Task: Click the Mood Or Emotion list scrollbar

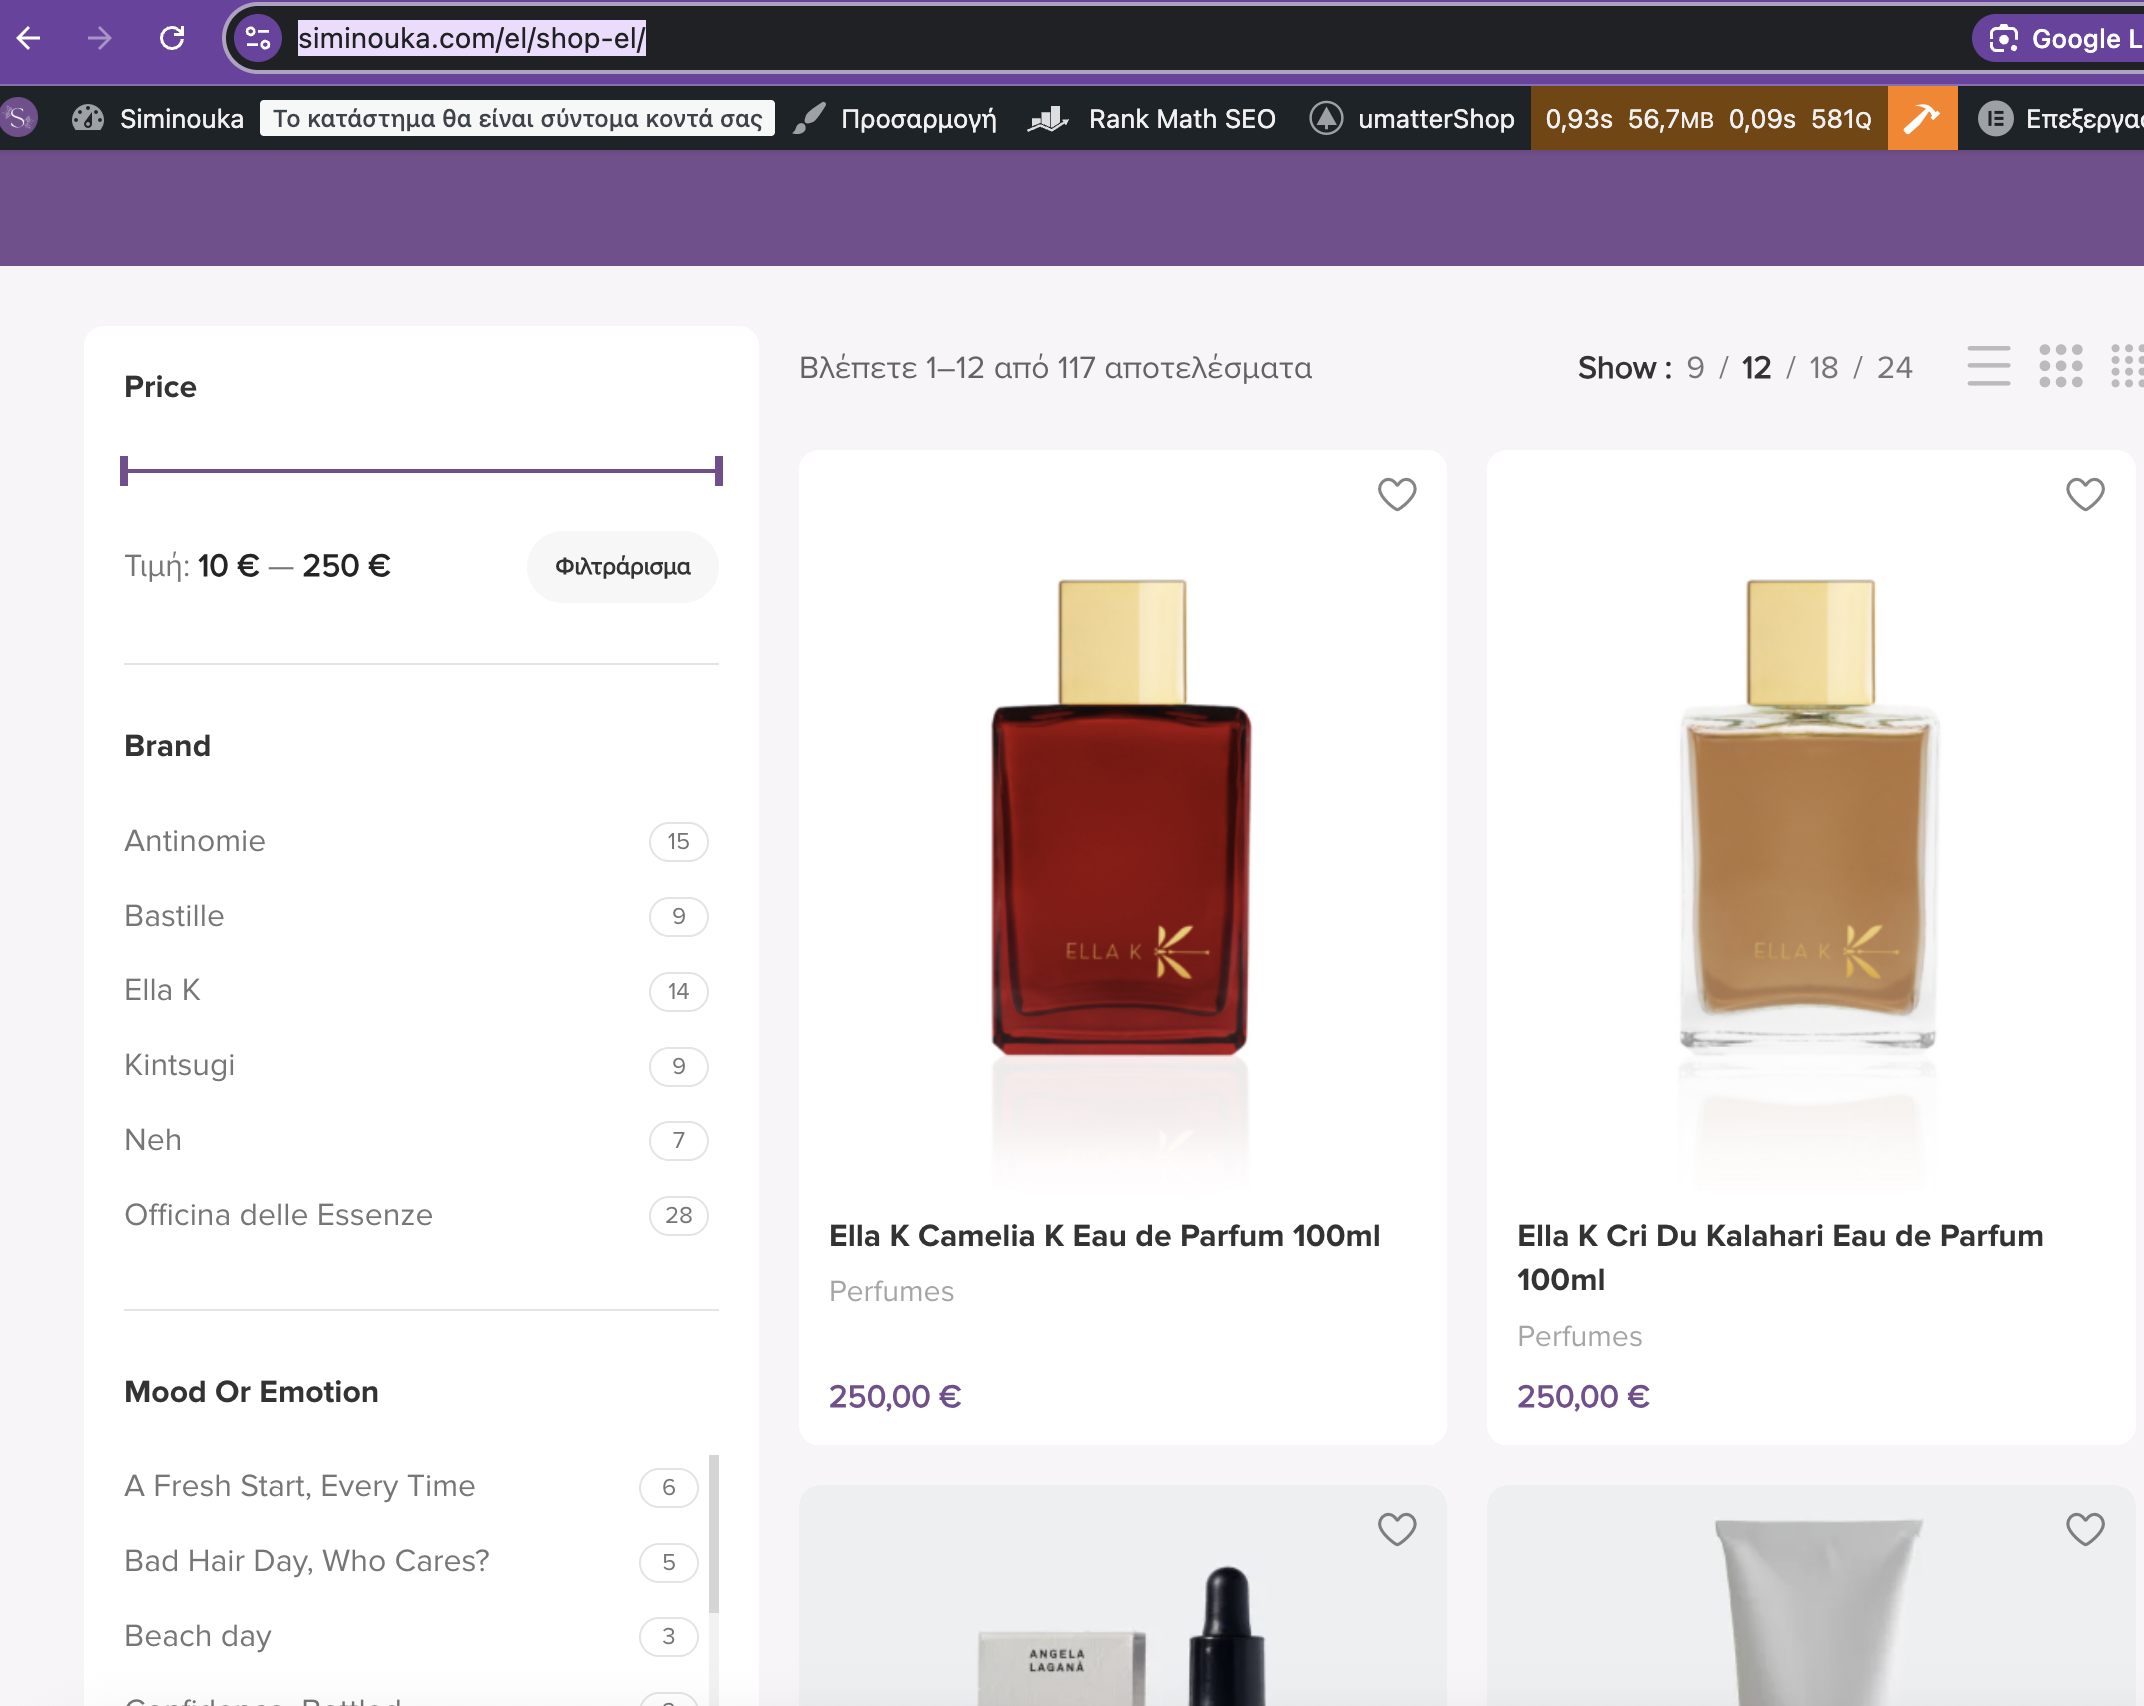Action: pyautogui.click(x=714, y=1533)
